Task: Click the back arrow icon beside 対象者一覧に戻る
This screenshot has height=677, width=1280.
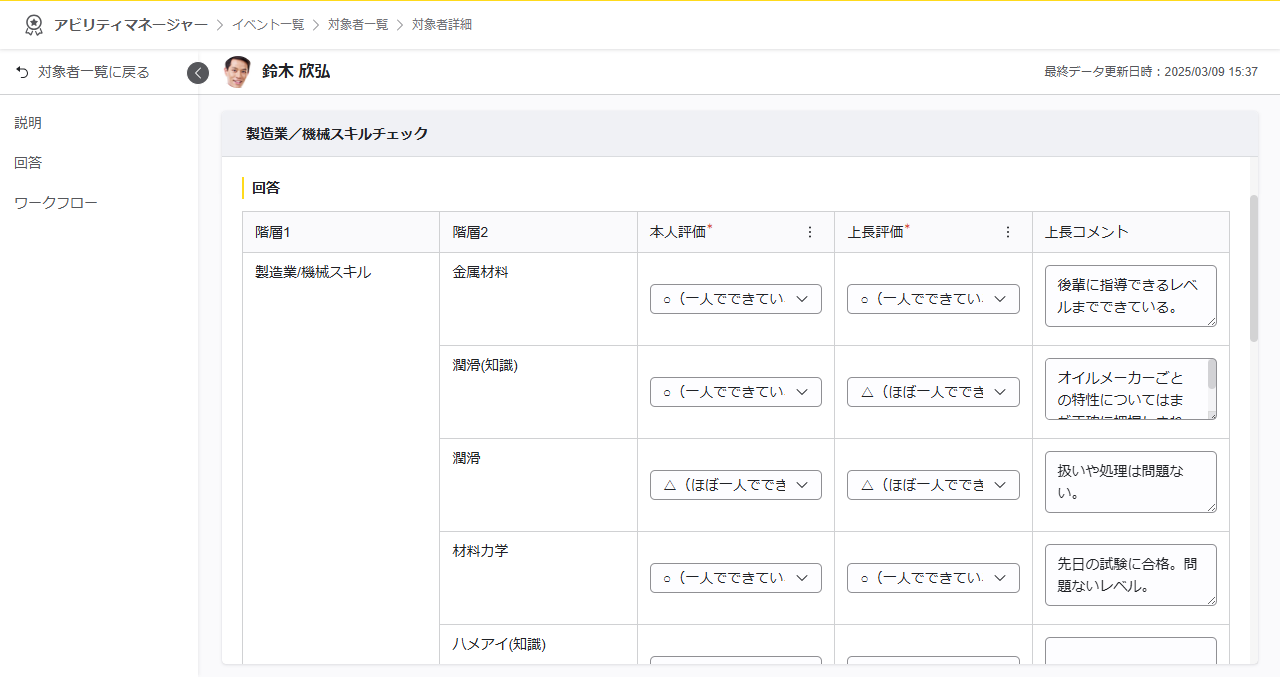Action: [x=22, y=72]
